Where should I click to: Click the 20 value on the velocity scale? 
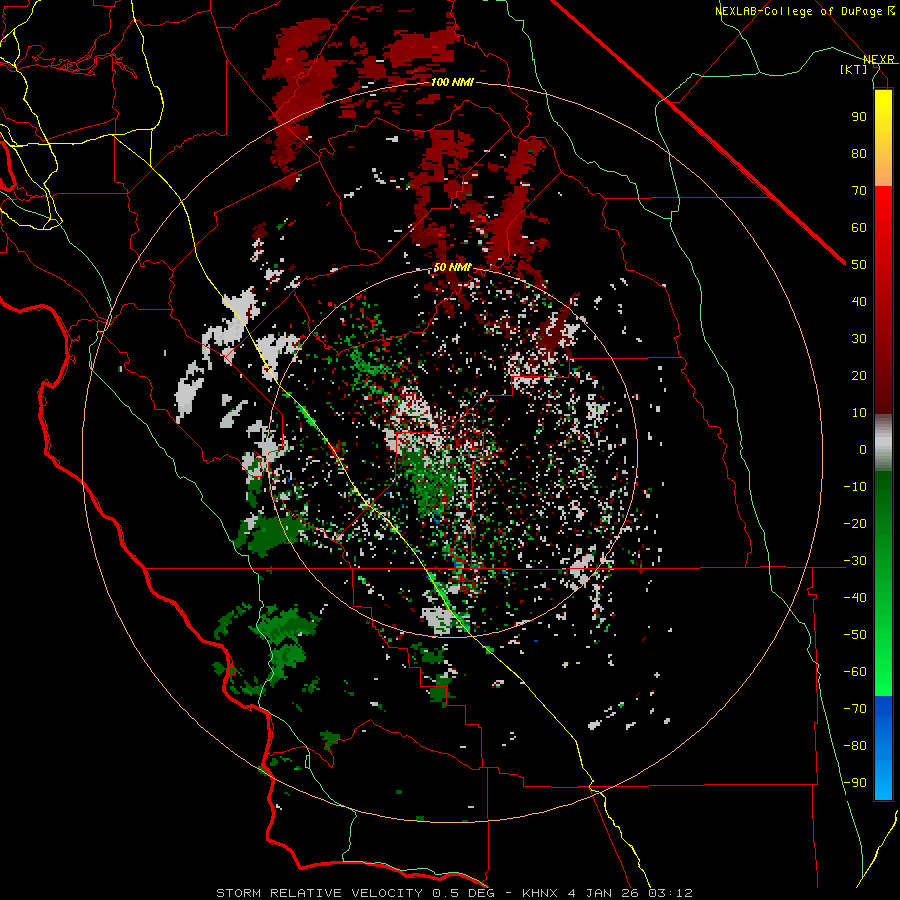click(859, 375)
